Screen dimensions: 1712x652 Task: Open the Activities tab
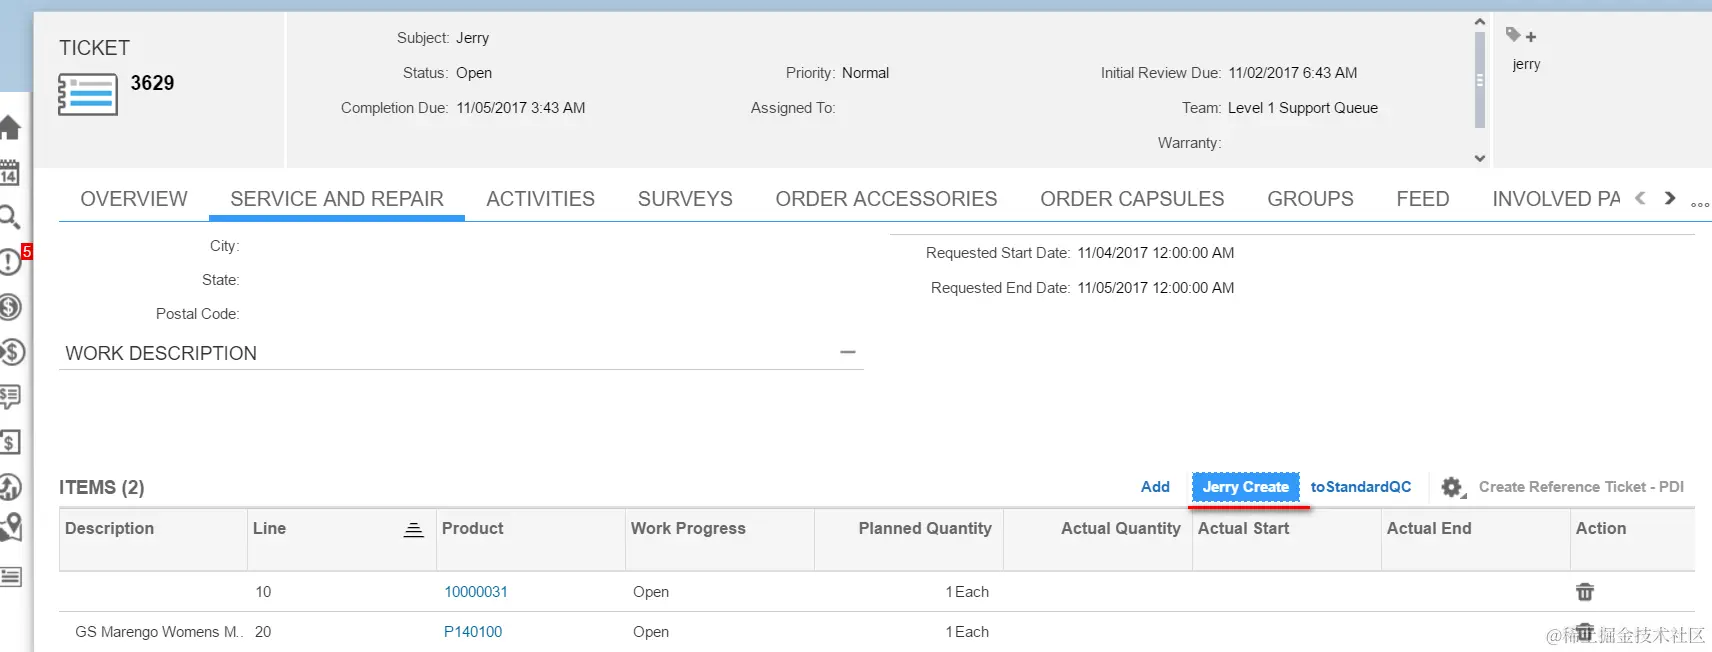click(540, 199)
